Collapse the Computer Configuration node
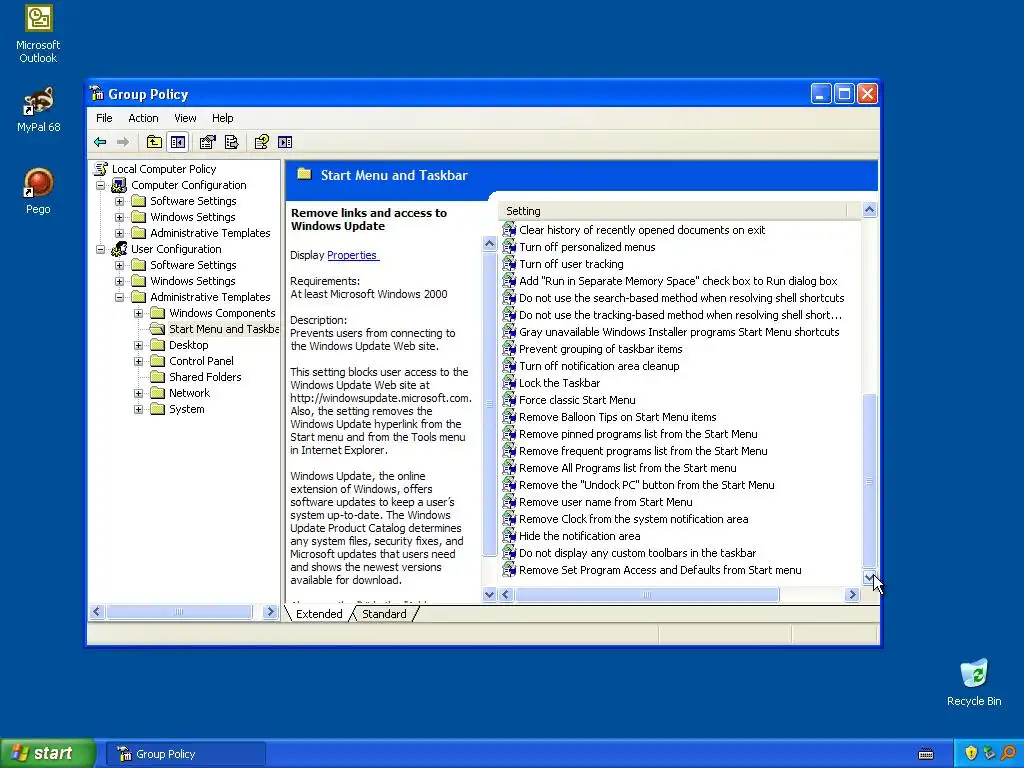 (x=101, y=185)
